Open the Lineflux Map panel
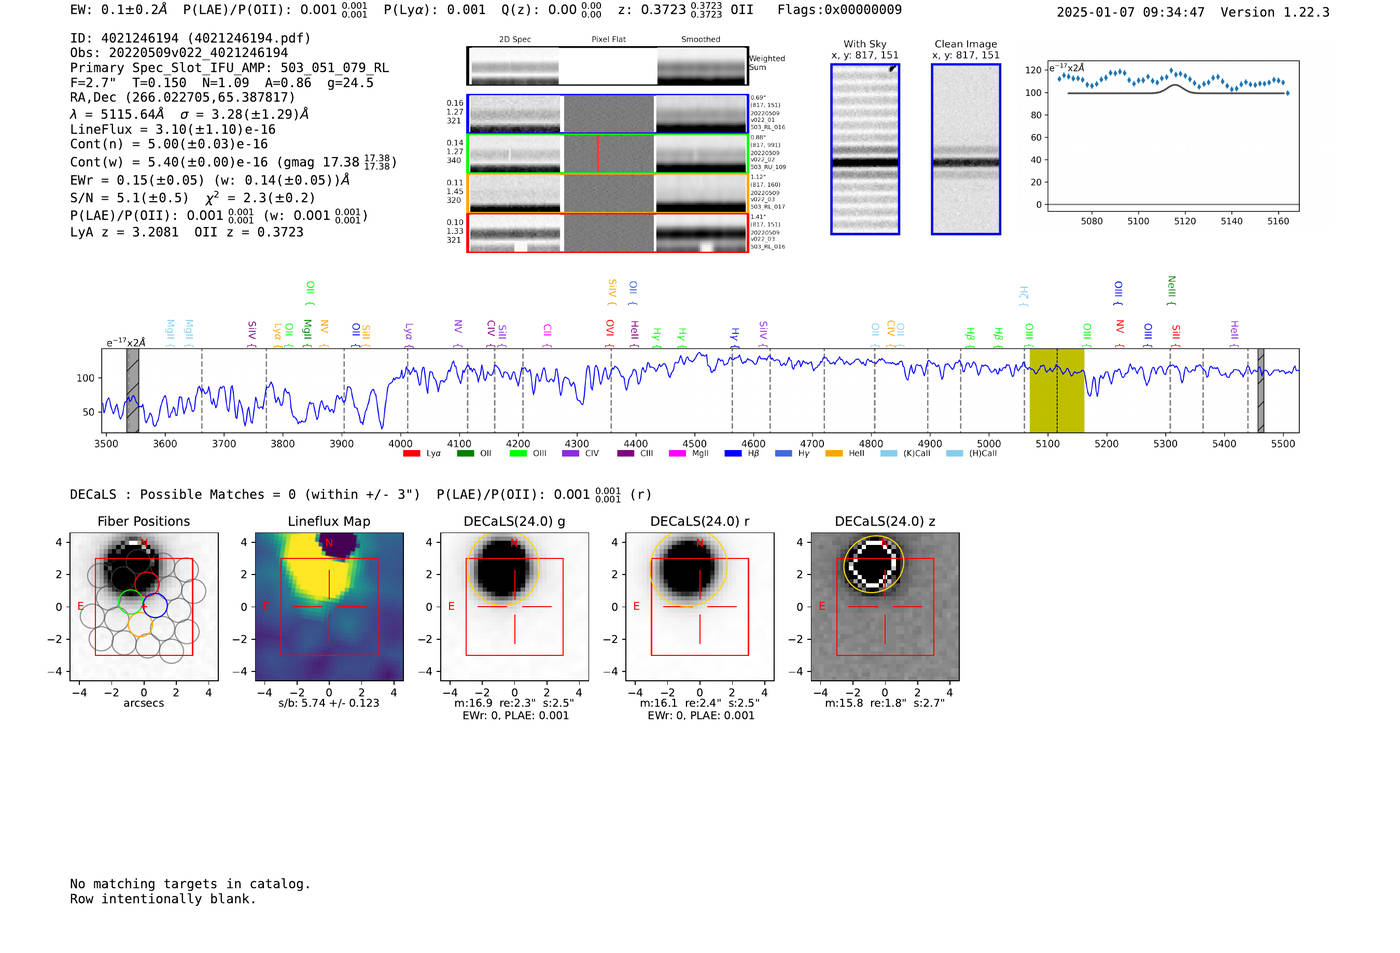Image resolution: width=1400 pixels, height=953 pixels. point(329,606)
